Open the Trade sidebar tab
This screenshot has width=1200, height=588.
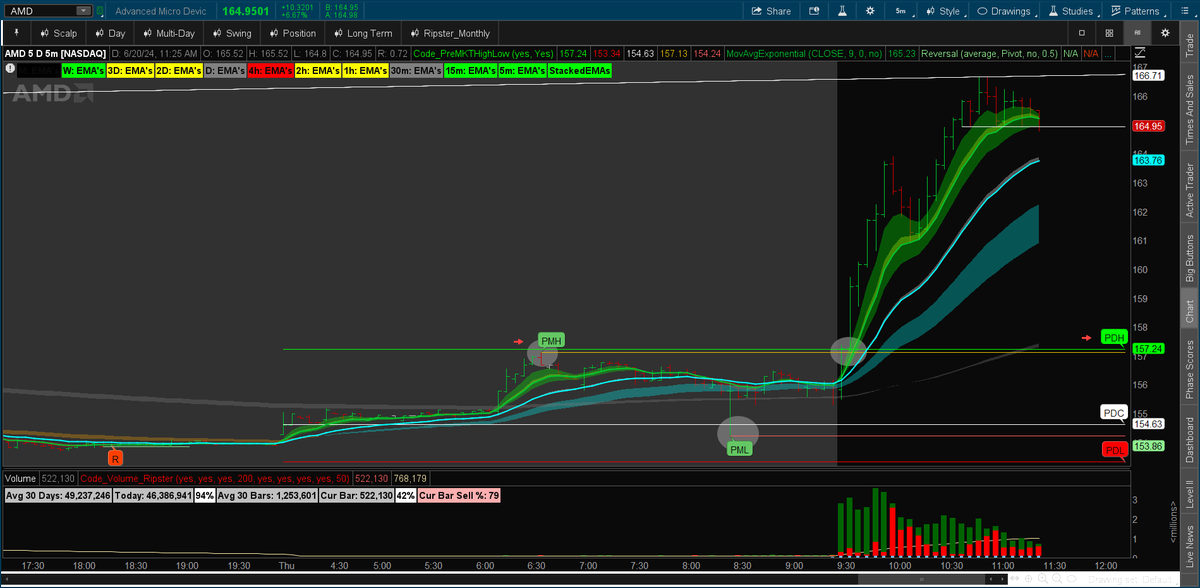point(1189,44)
